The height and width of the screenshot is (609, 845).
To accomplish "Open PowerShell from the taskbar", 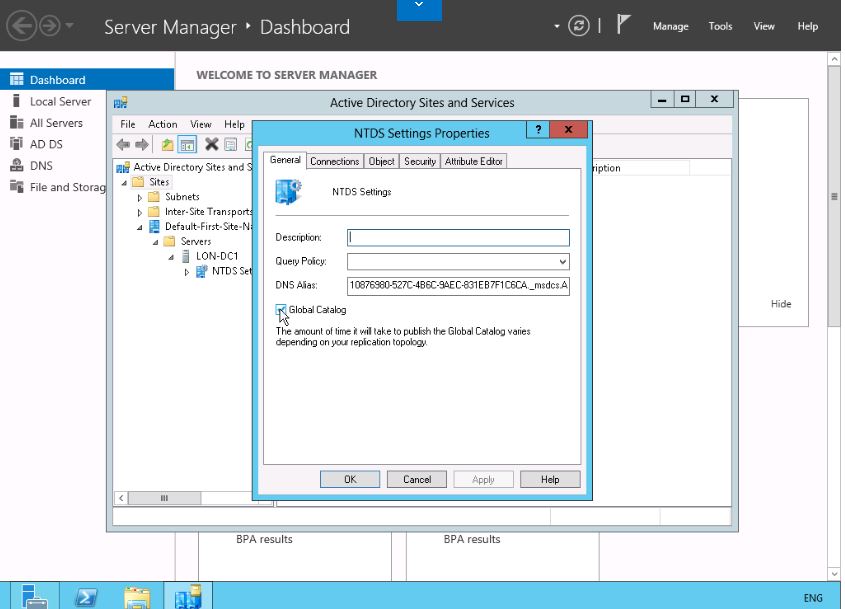I will (86, 596).
